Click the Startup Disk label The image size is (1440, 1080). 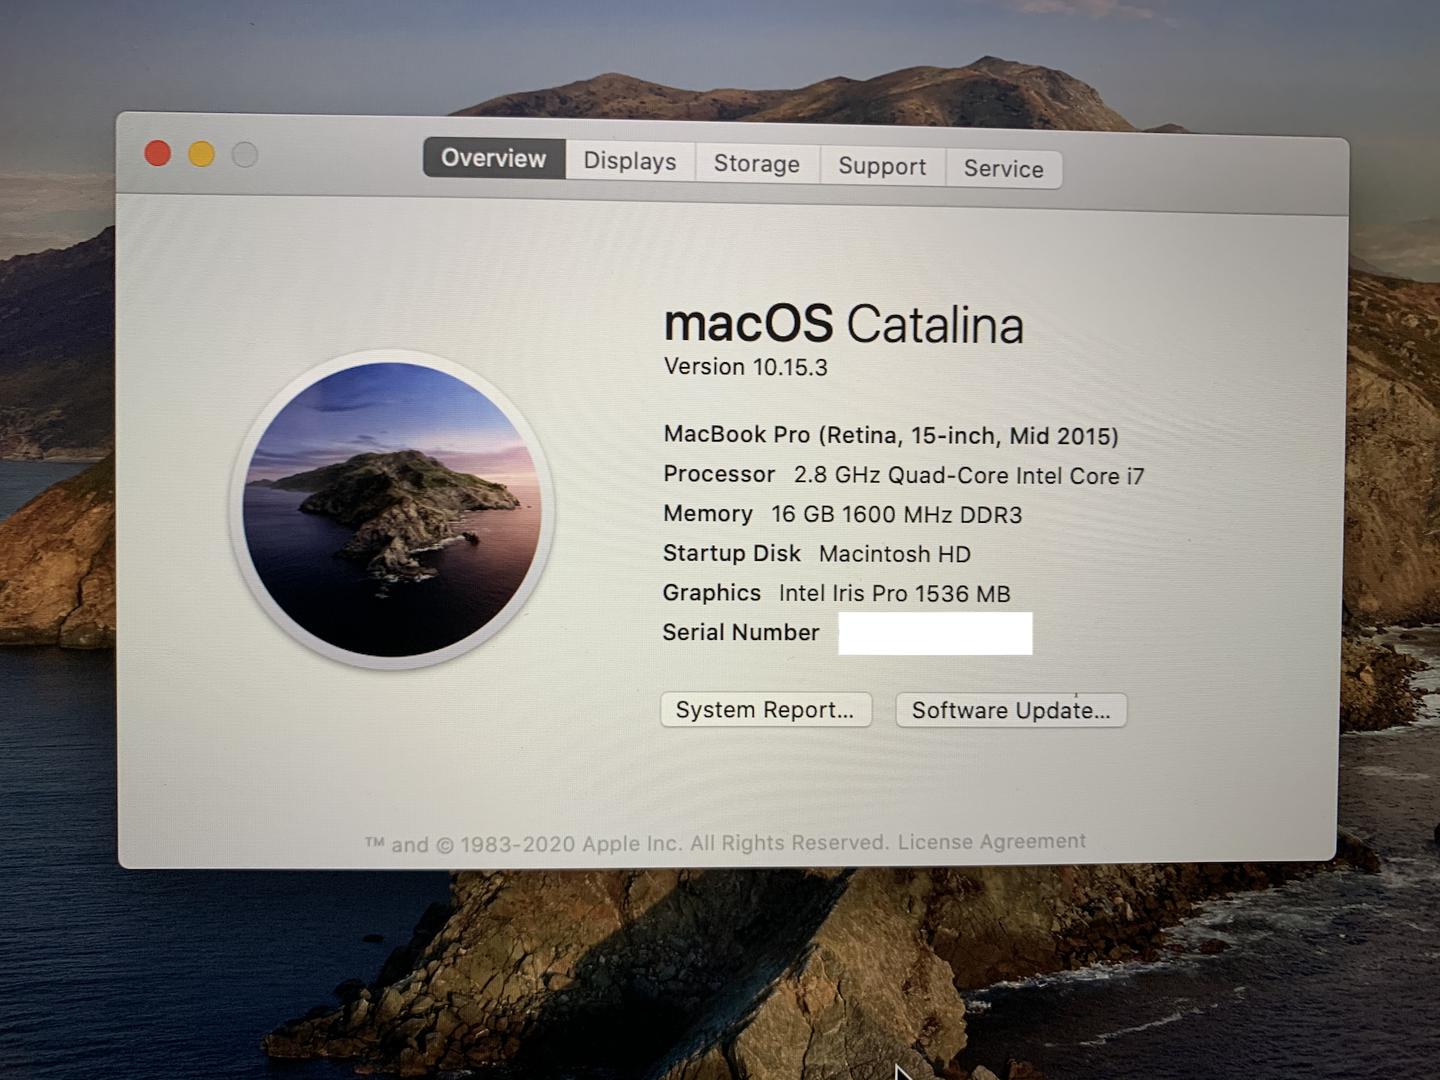[732, 553]
